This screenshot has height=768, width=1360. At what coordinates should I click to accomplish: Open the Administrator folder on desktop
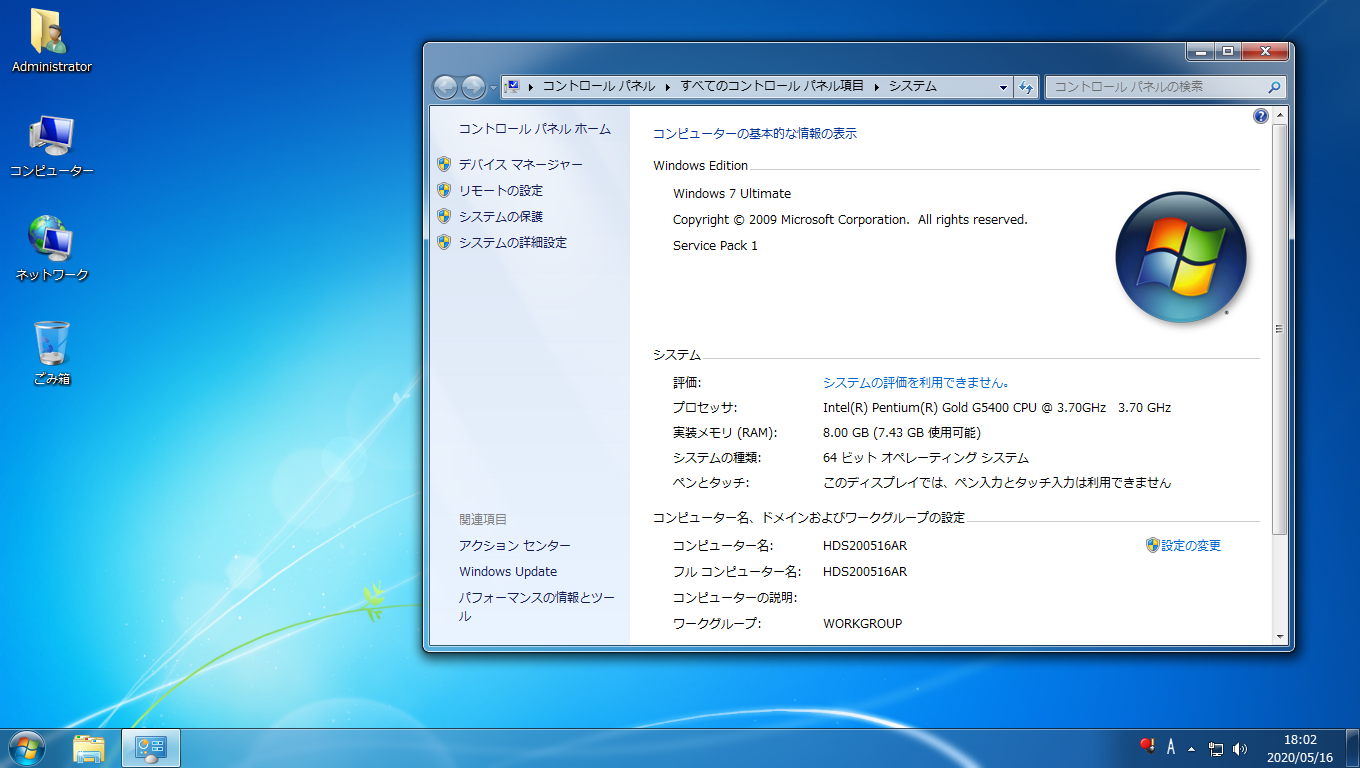pos(51,41)
